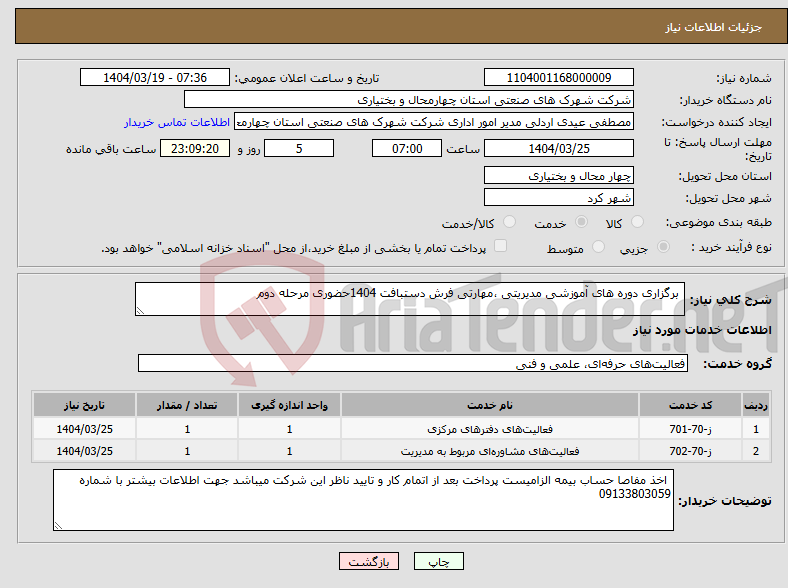Screen dimensions: 788x588
Task: Click the ردیف column header
Action: pos(756,405)
